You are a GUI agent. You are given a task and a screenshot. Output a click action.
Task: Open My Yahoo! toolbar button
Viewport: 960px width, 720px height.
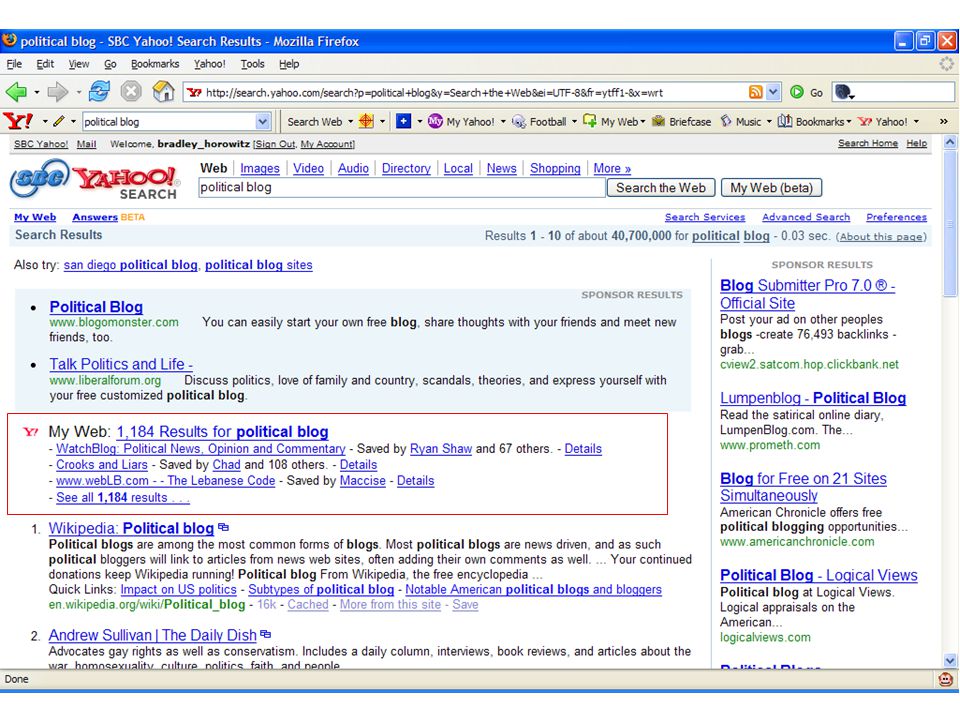(x=462, y=122)
